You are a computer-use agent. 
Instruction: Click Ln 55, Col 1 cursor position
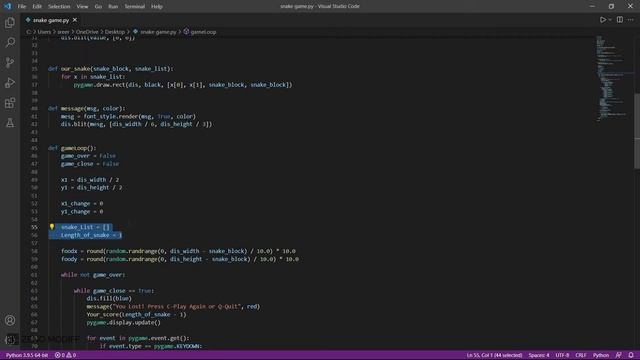coord(494,355)
